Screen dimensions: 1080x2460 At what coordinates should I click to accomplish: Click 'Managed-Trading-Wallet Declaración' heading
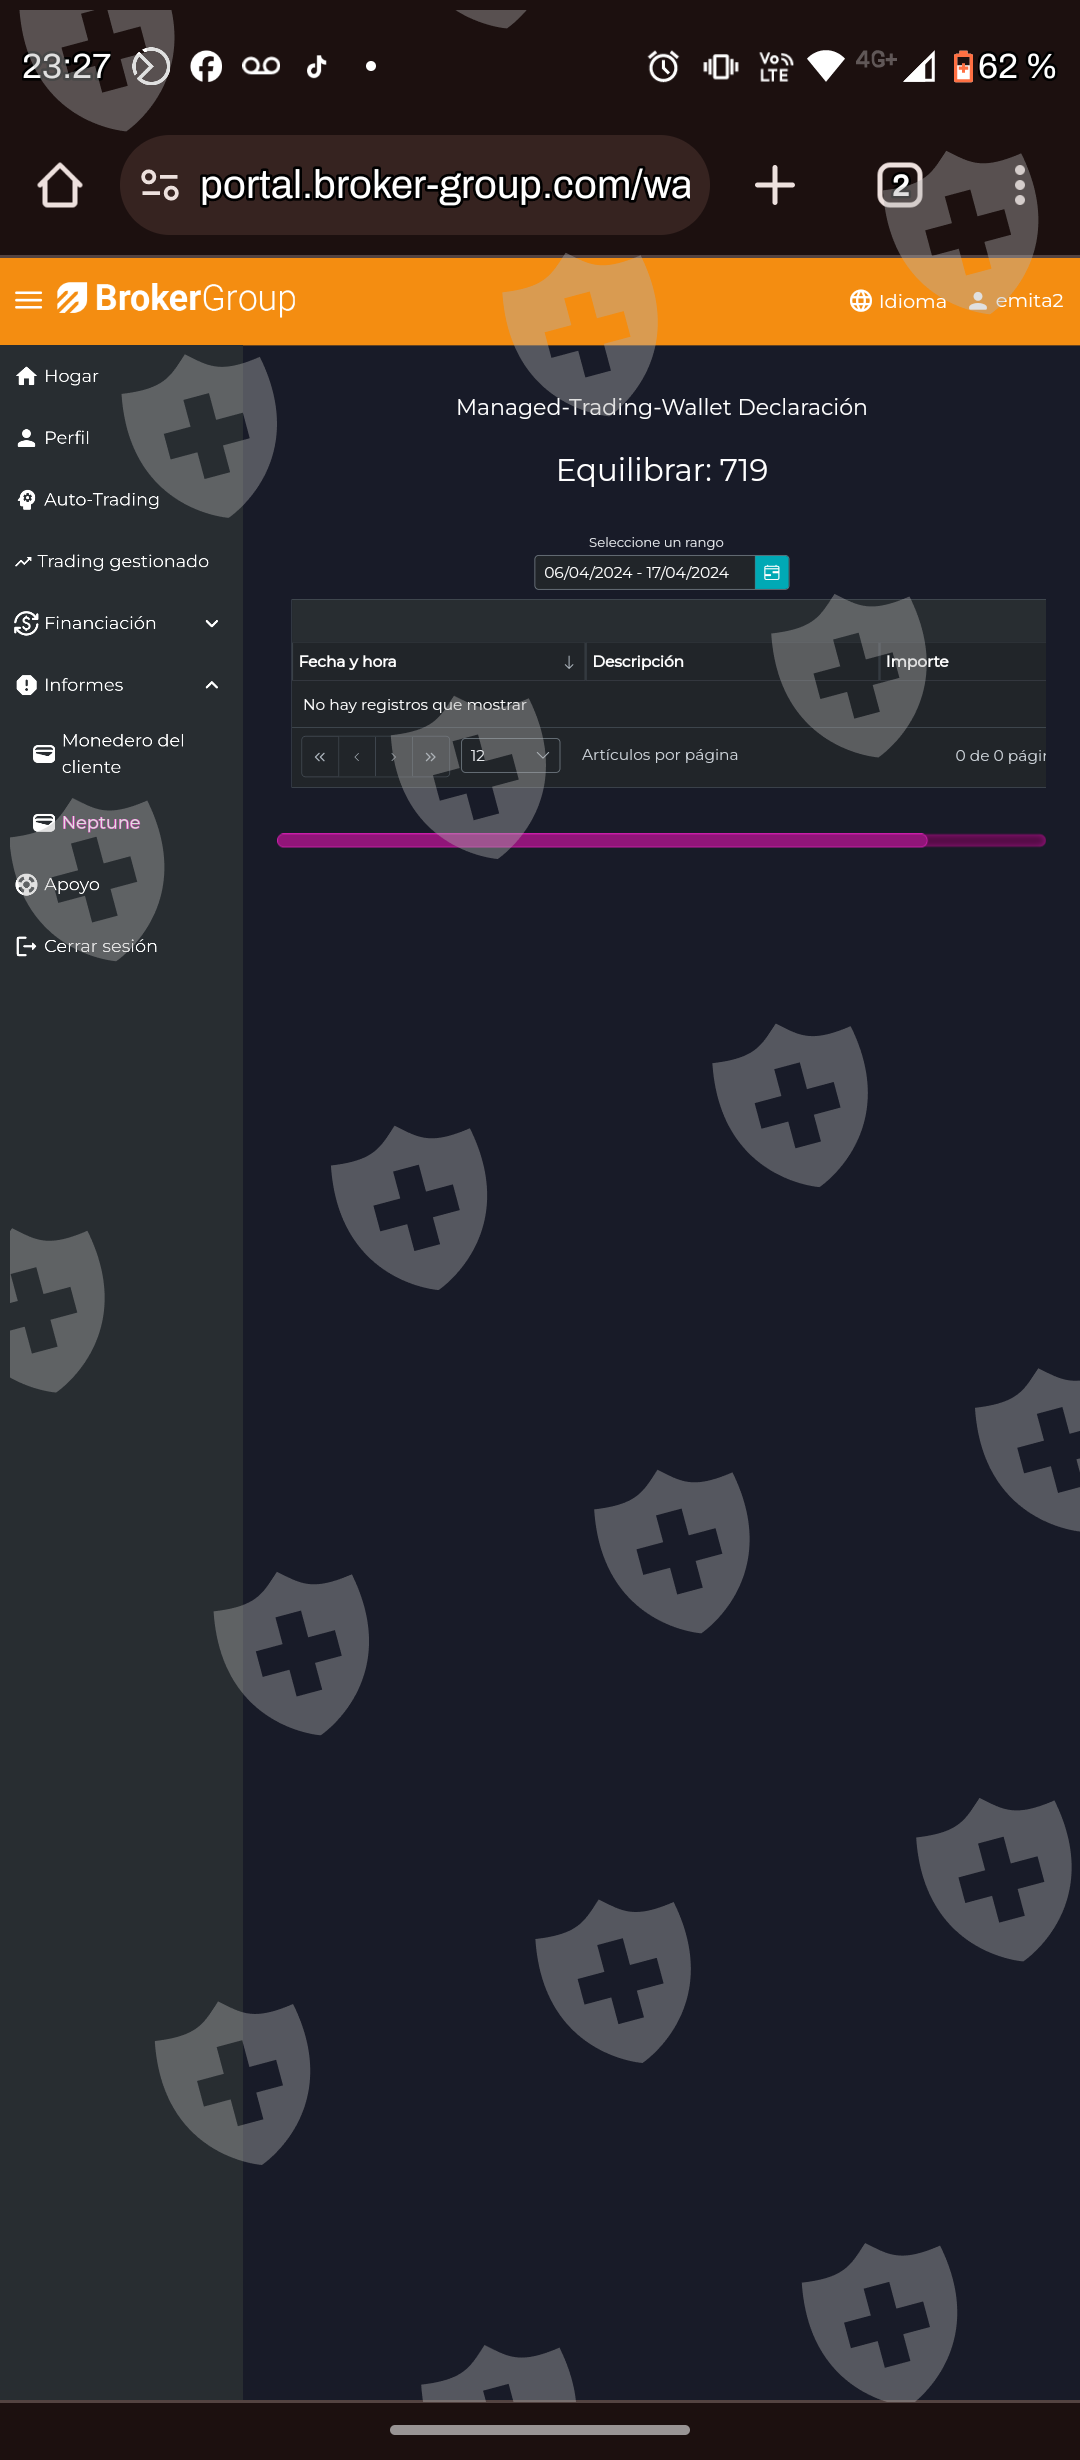(662, 408)
